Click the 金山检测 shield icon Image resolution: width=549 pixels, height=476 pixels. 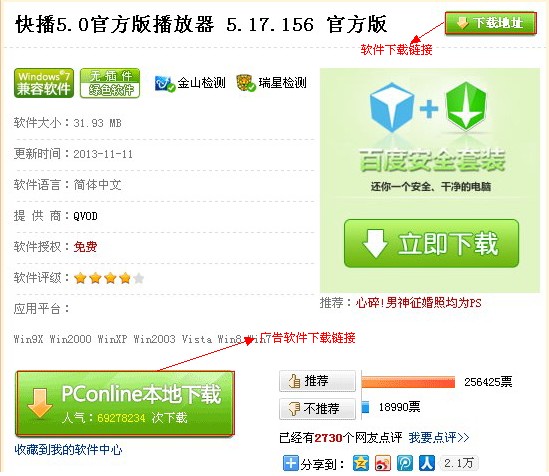(165, 84)
